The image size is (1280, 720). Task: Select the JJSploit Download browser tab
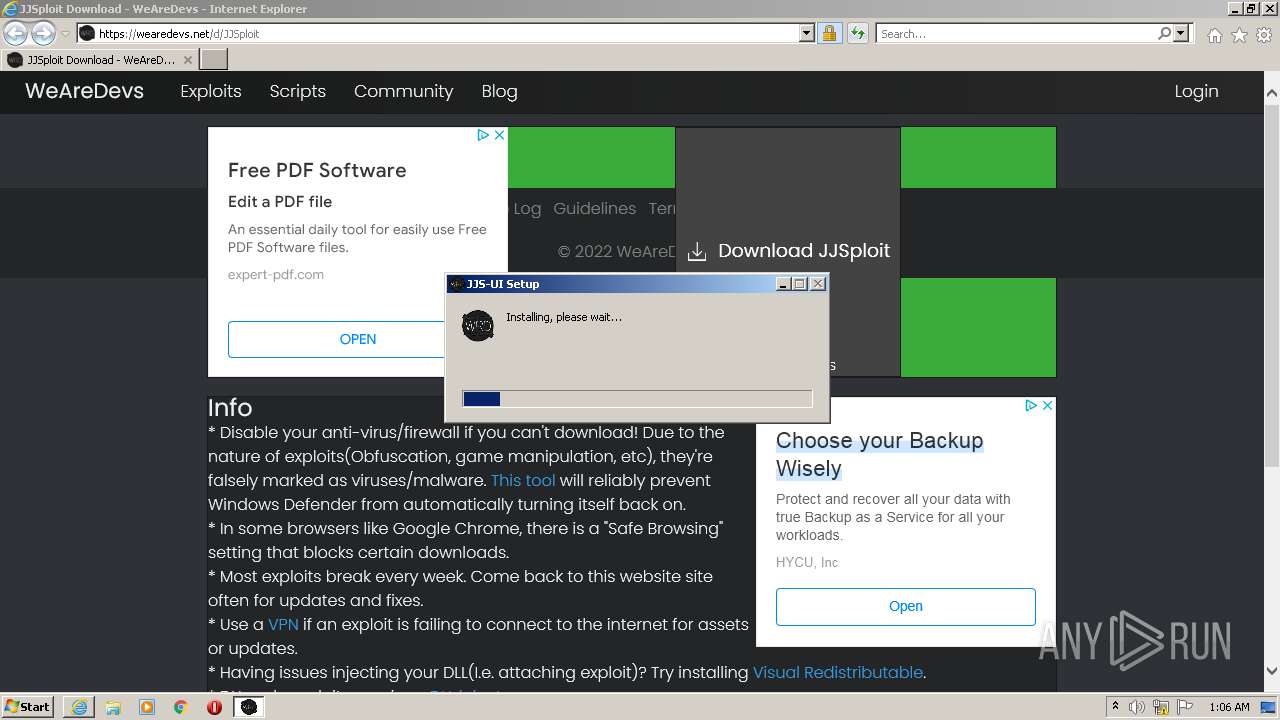click(98, 60)
